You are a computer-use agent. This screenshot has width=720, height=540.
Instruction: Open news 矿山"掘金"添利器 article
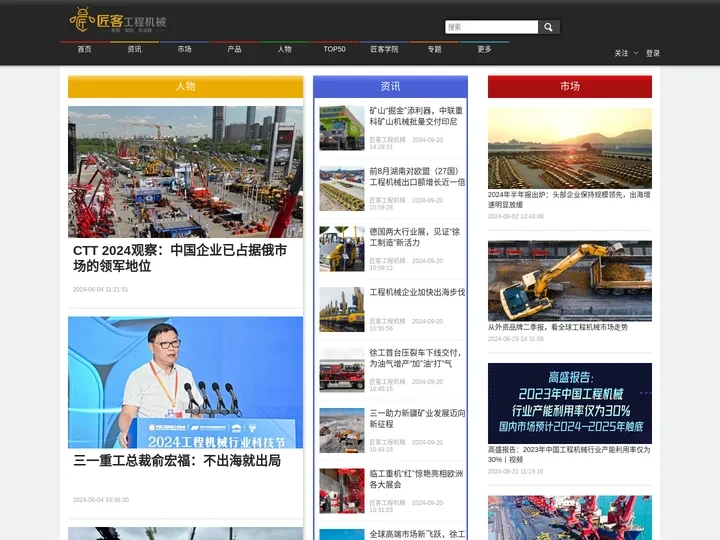(x=416, y=116)
